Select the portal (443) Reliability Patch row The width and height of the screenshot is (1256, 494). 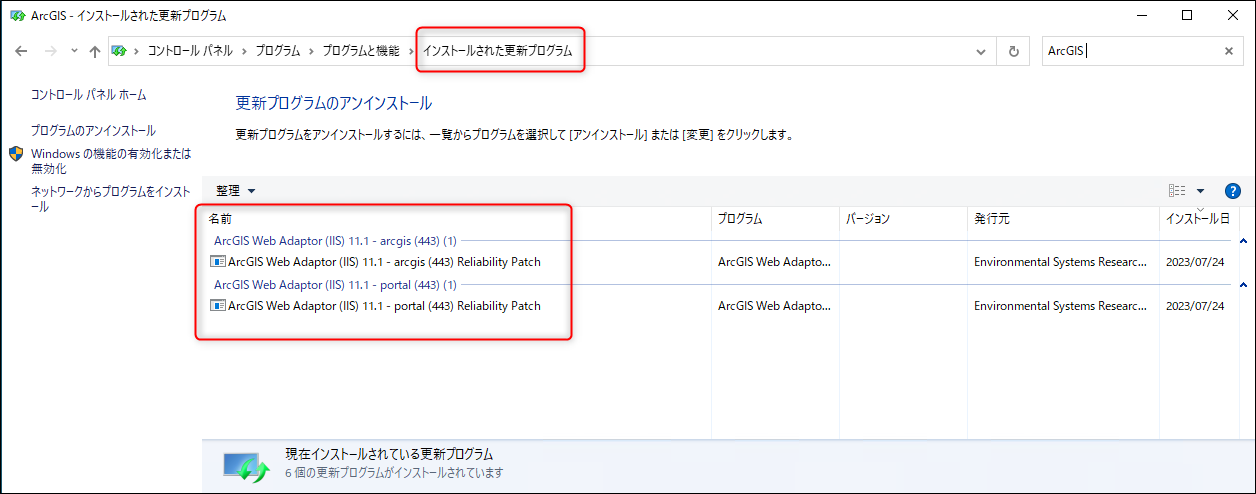(720, 306)
